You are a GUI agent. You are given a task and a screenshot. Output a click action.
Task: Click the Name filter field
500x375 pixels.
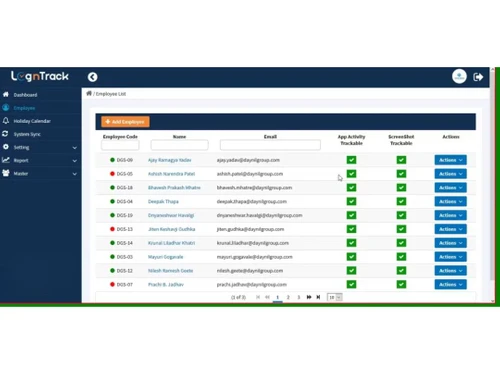pos(179,145)
